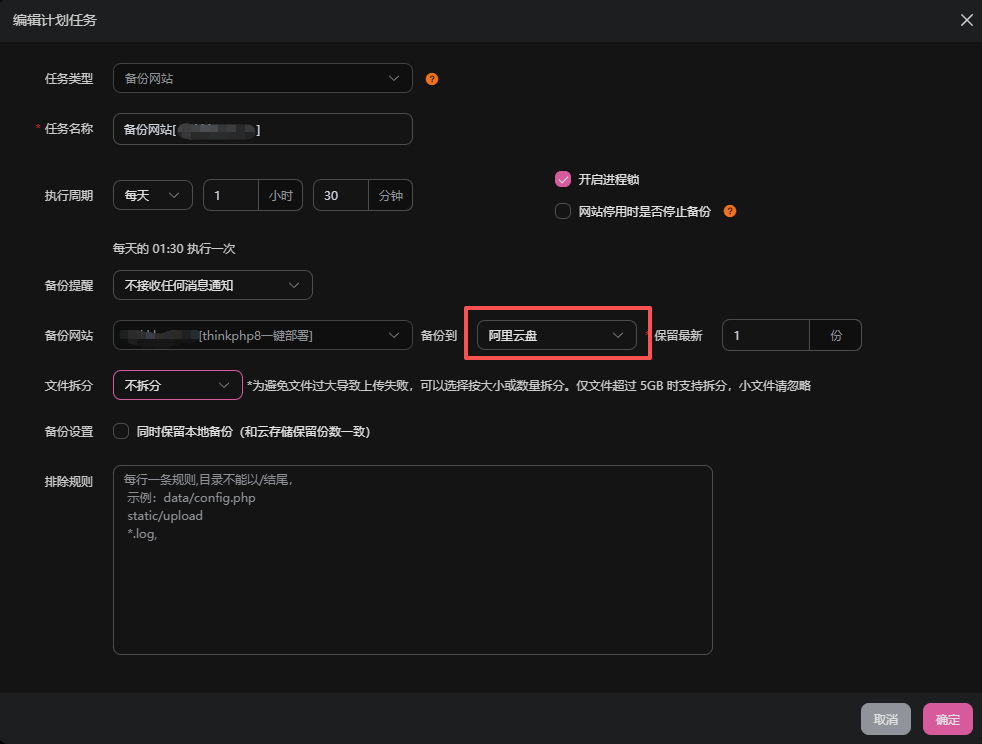Open the 备份提醒 notification dropdown
982x744 pixels.
212,285
